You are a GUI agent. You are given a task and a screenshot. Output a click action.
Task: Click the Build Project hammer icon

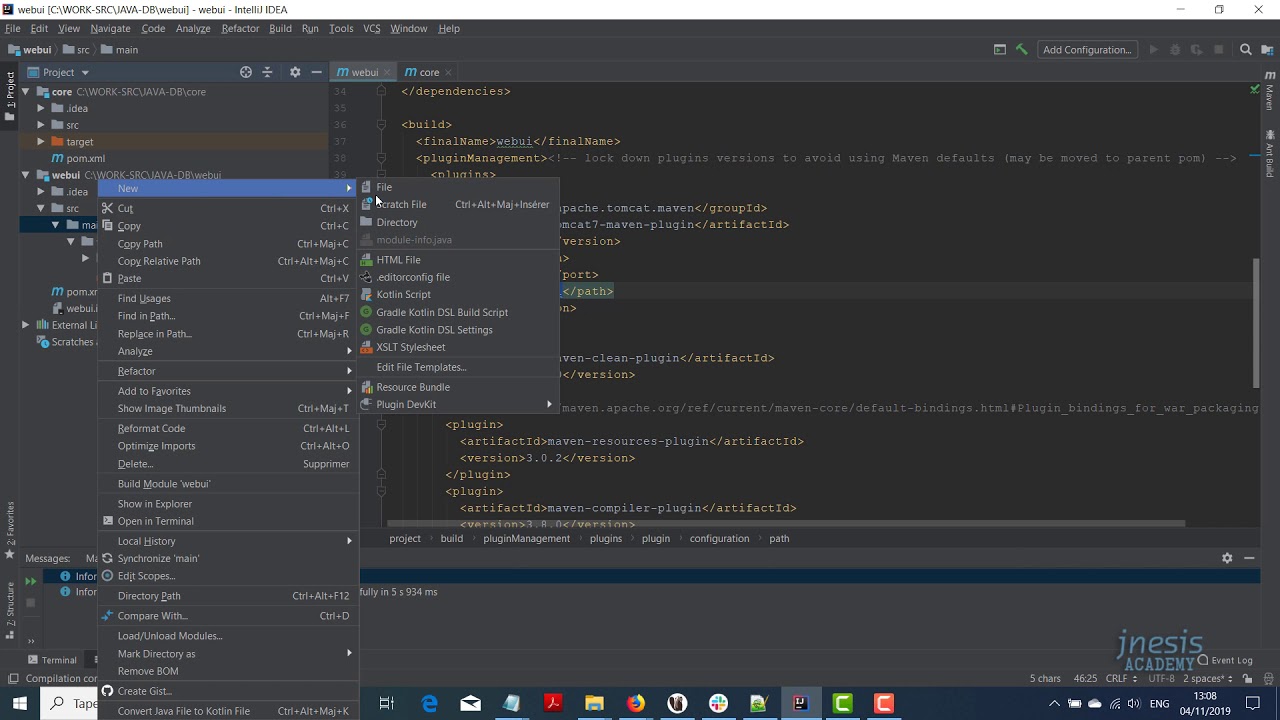[1021, 49]
